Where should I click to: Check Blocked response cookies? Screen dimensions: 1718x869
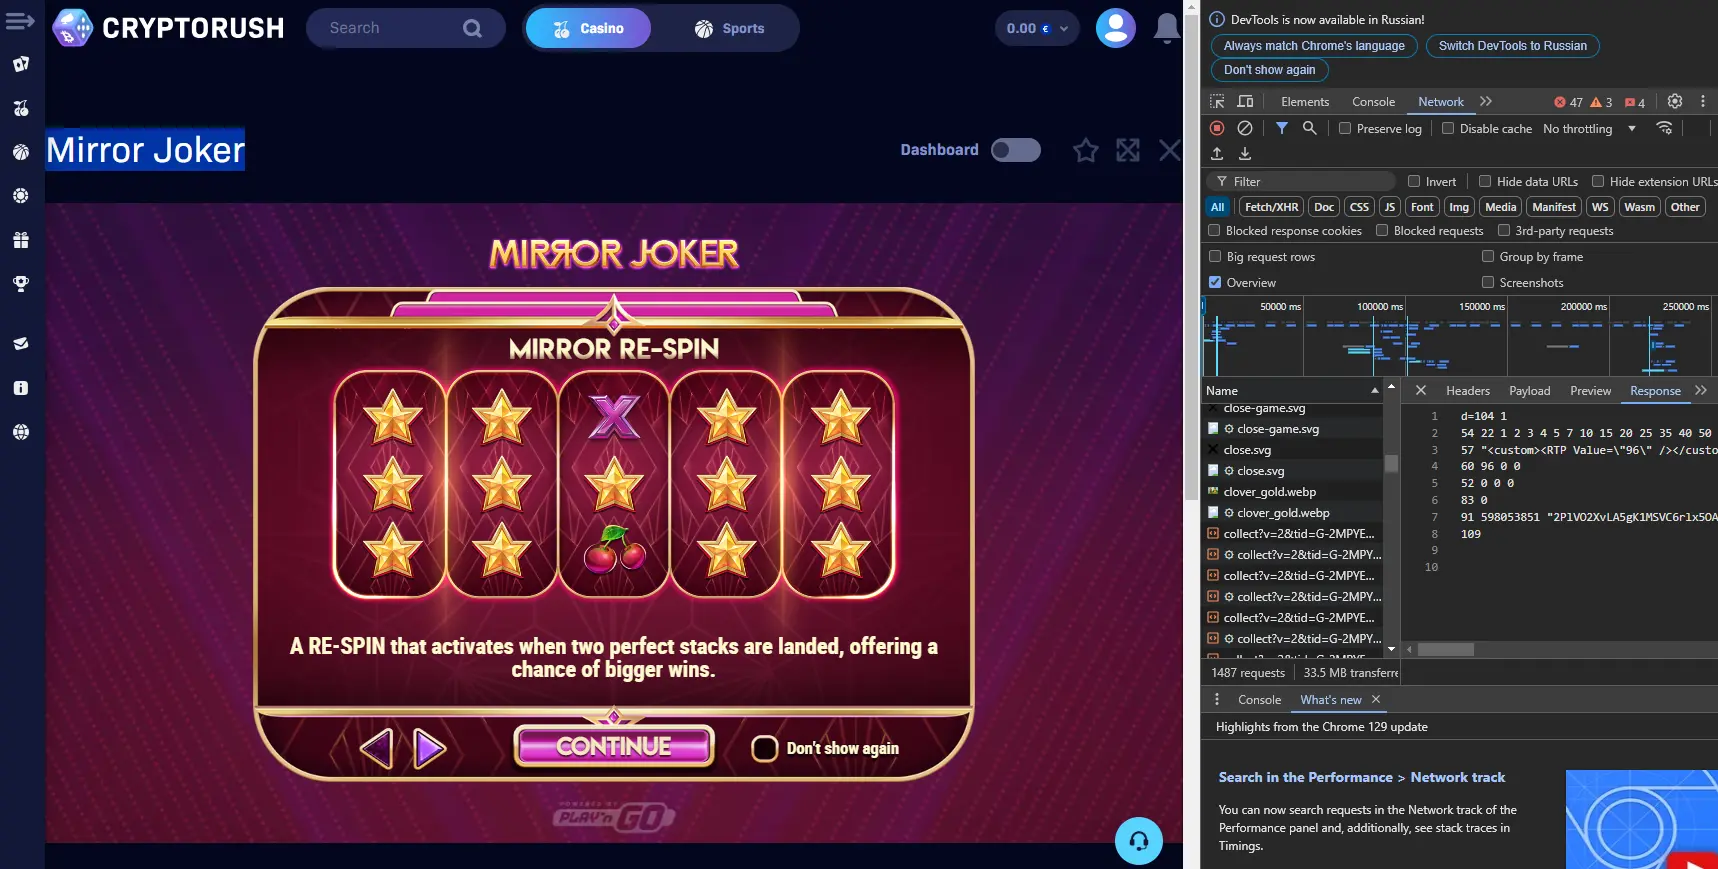click(1214, 231)
